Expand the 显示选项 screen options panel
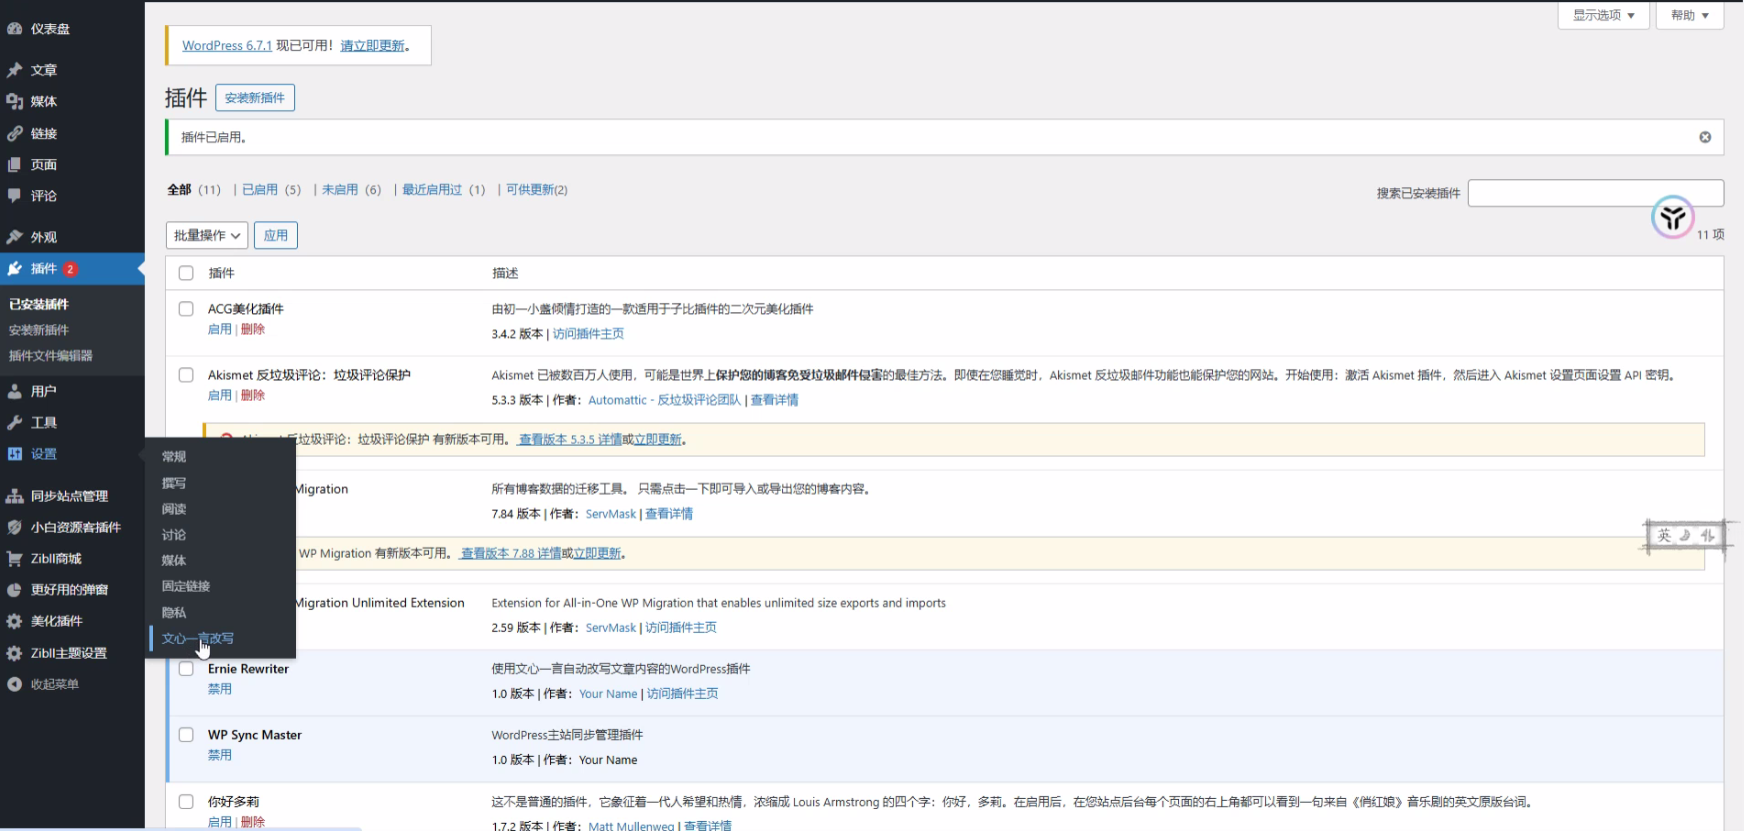 (x=1603, y=15)
